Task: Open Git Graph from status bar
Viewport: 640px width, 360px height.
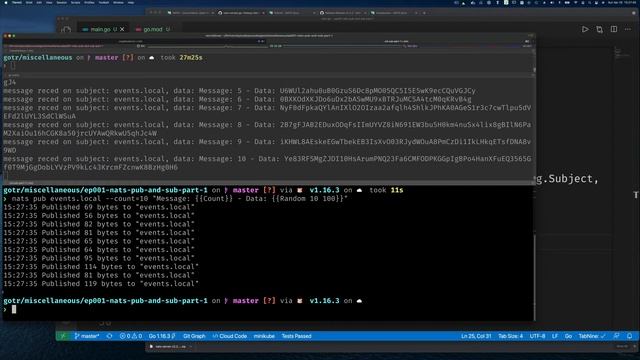Action: pos(194,336)
